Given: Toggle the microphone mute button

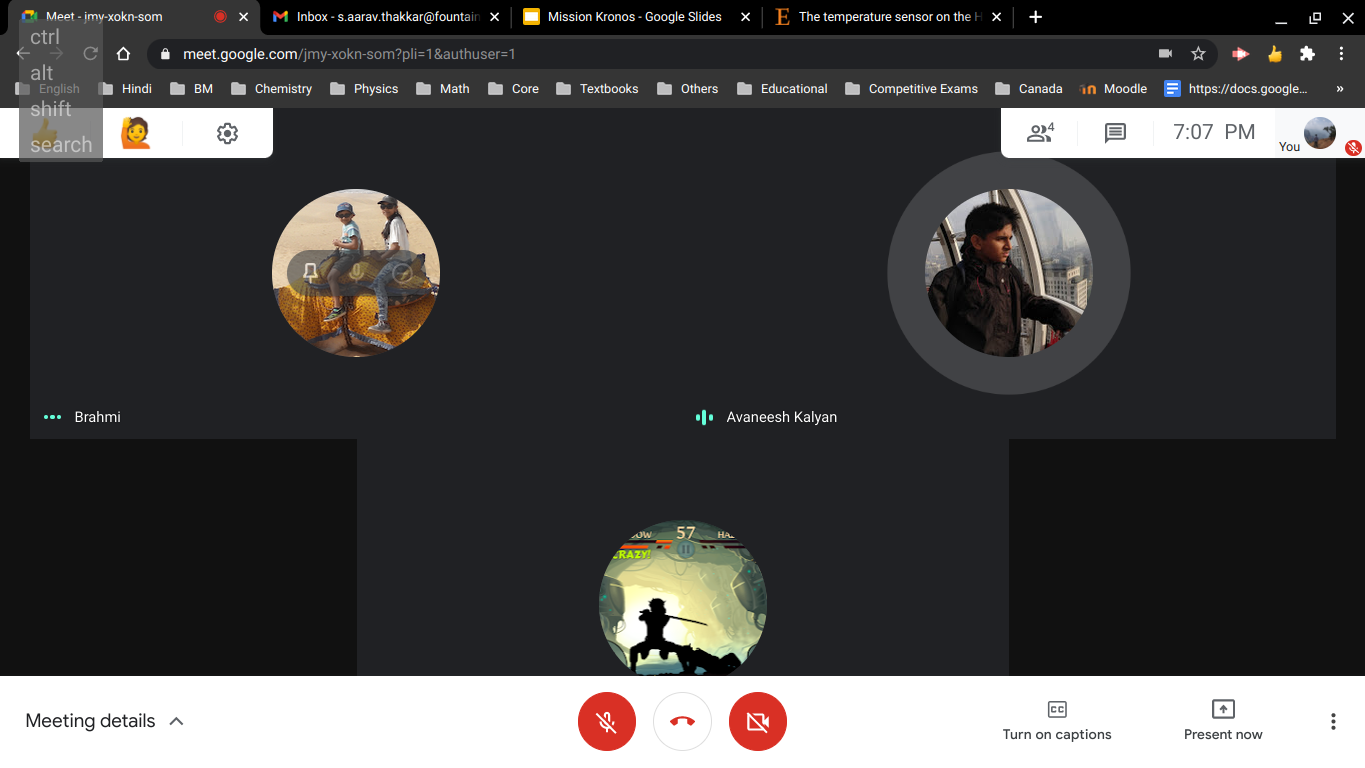Looking at the screenshot, I should (607, 721).
